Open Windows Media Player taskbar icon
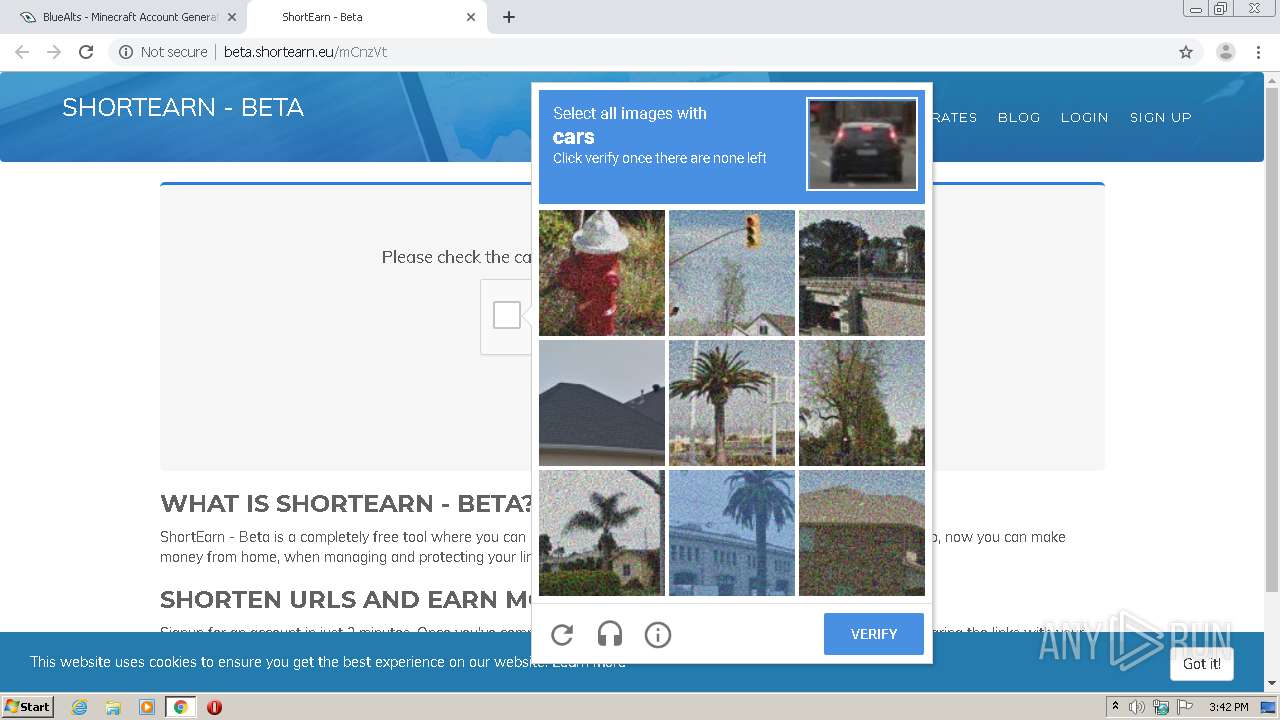The height and width of the screenshot is (720, 1280). (x=147, y=707)
